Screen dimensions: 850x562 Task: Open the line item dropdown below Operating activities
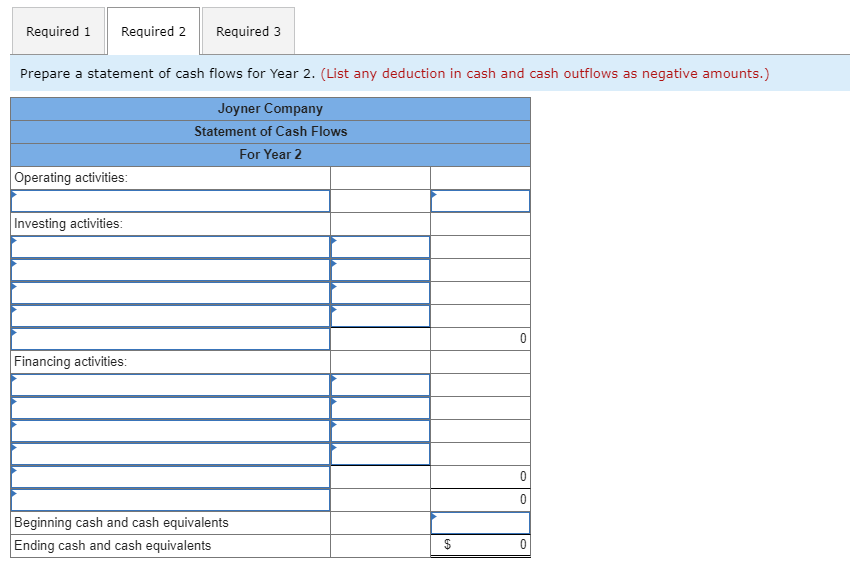[x=170, y=201]
